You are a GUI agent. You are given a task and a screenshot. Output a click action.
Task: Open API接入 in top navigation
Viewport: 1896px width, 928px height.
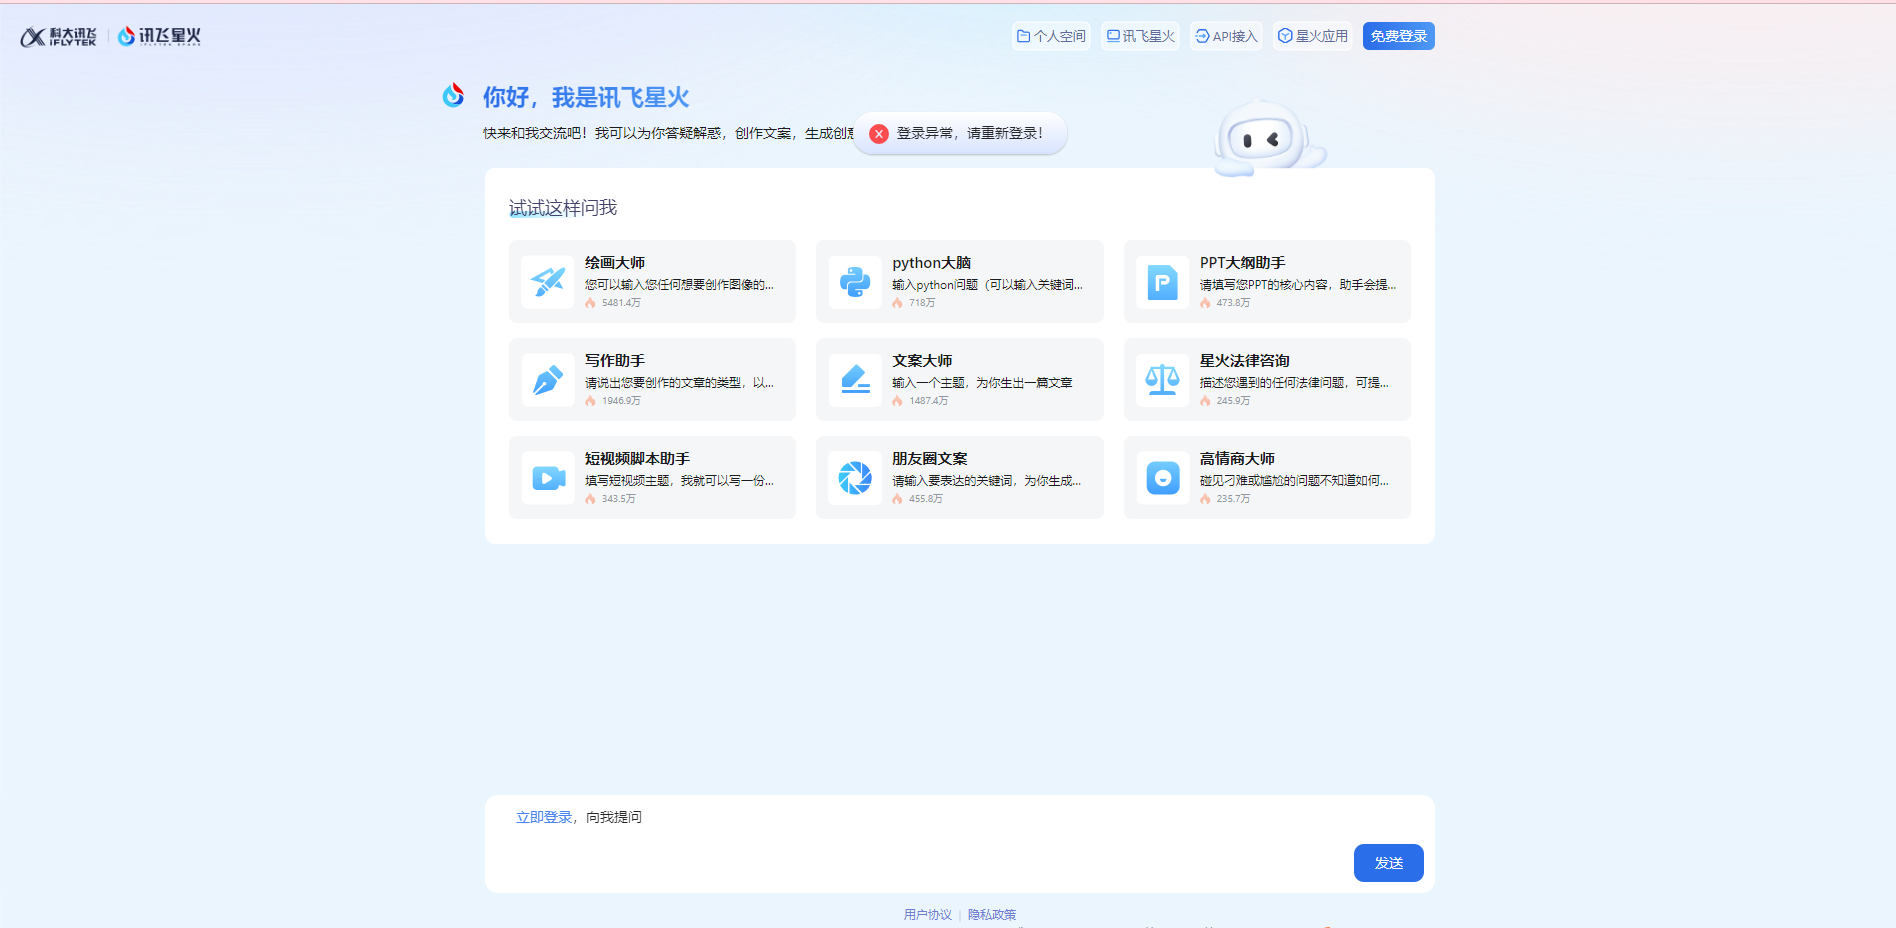pyautogui.click(x=1226, y=36)
